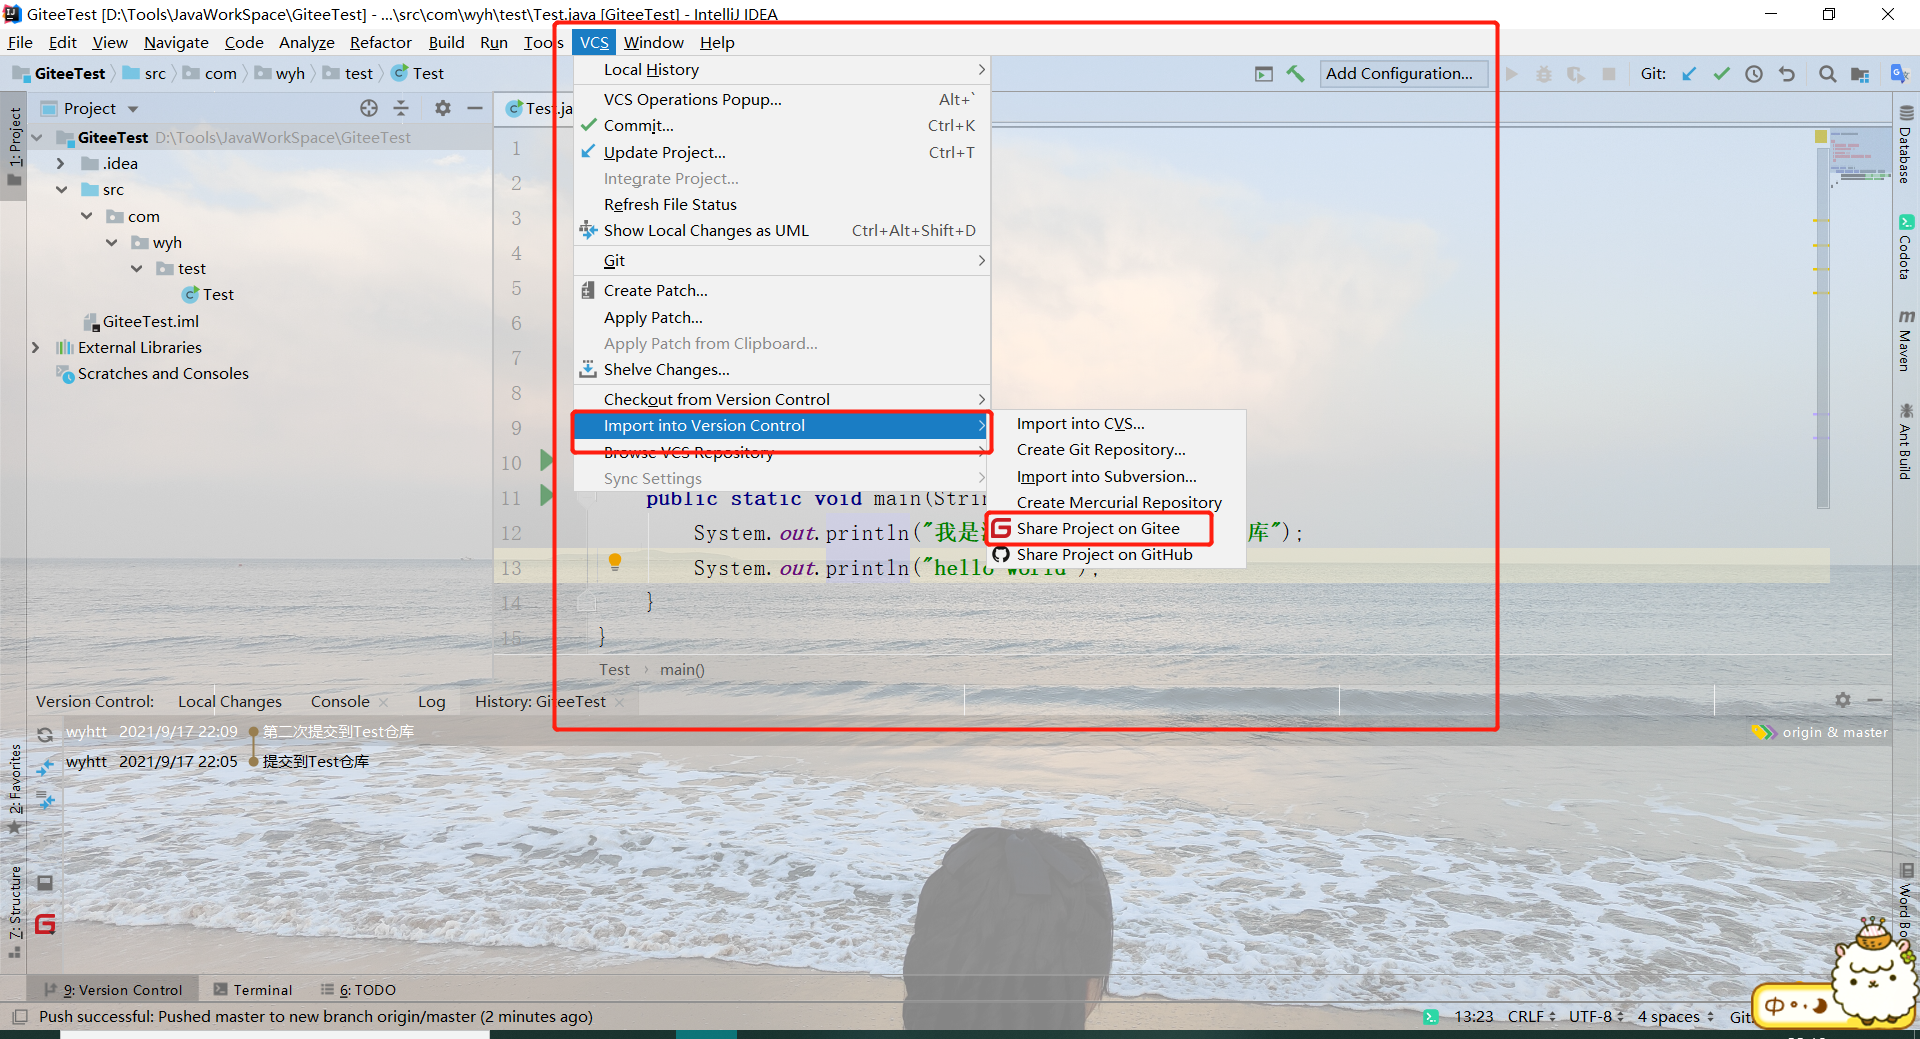Screen dimensions: 1920x1039
Task: Click 4 spaces indent setting
Action: pyautogui.click(x=1675, y=1017)
